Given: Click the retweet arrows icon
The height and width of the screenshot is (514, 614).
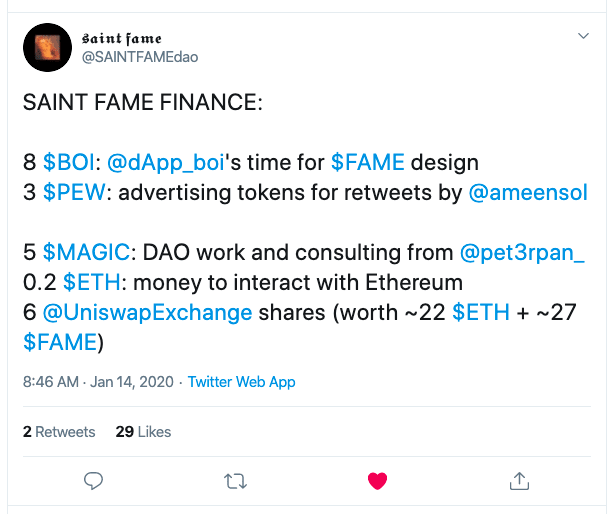Looking at the screenshot, I should (235, 481).
